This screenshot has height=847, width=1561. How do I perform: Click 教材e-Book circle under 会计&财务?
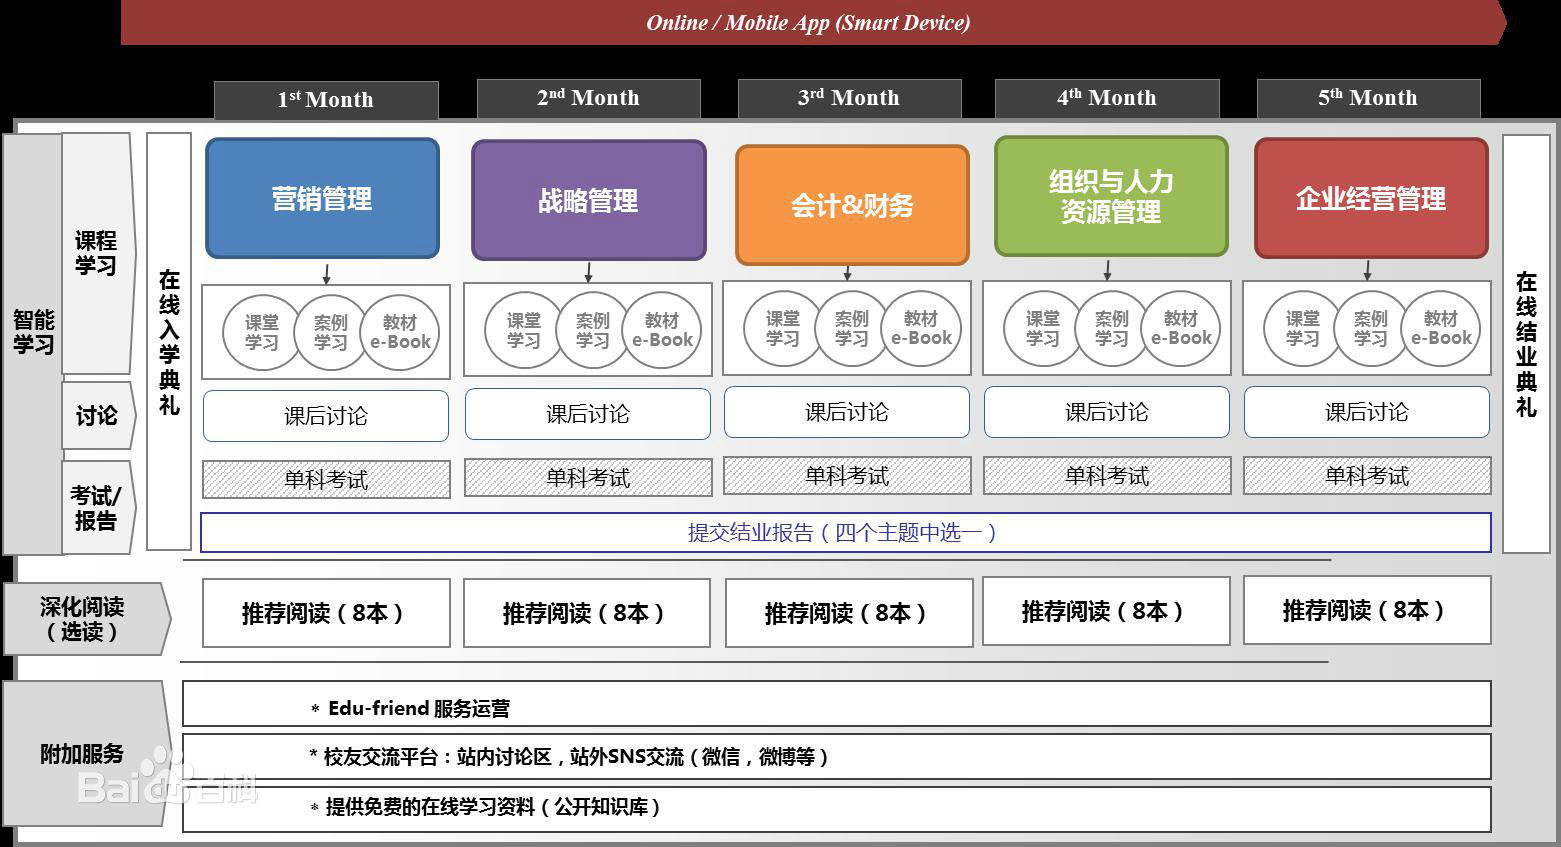click(x=921, y=328)
